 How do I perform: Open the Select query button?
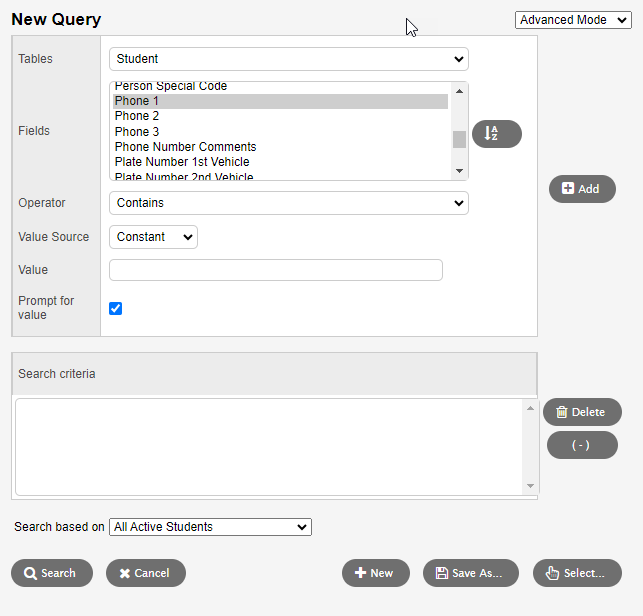pos(576,573)
